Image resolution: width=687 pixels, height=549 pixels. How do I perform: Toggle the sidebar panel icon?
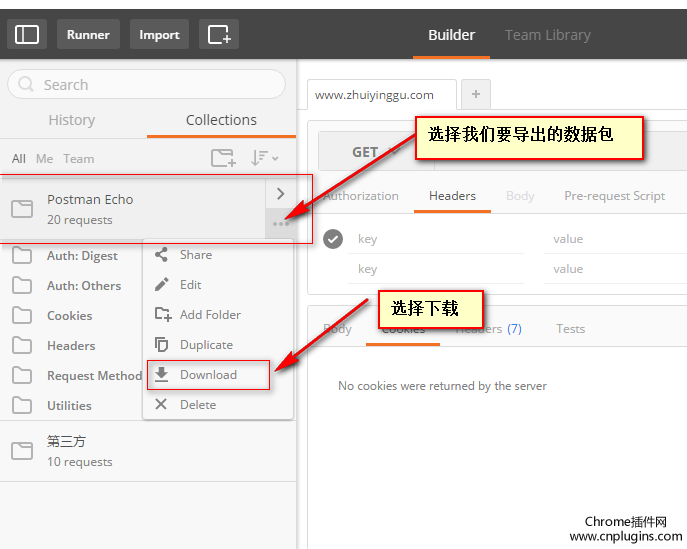[x=27, y=34]
